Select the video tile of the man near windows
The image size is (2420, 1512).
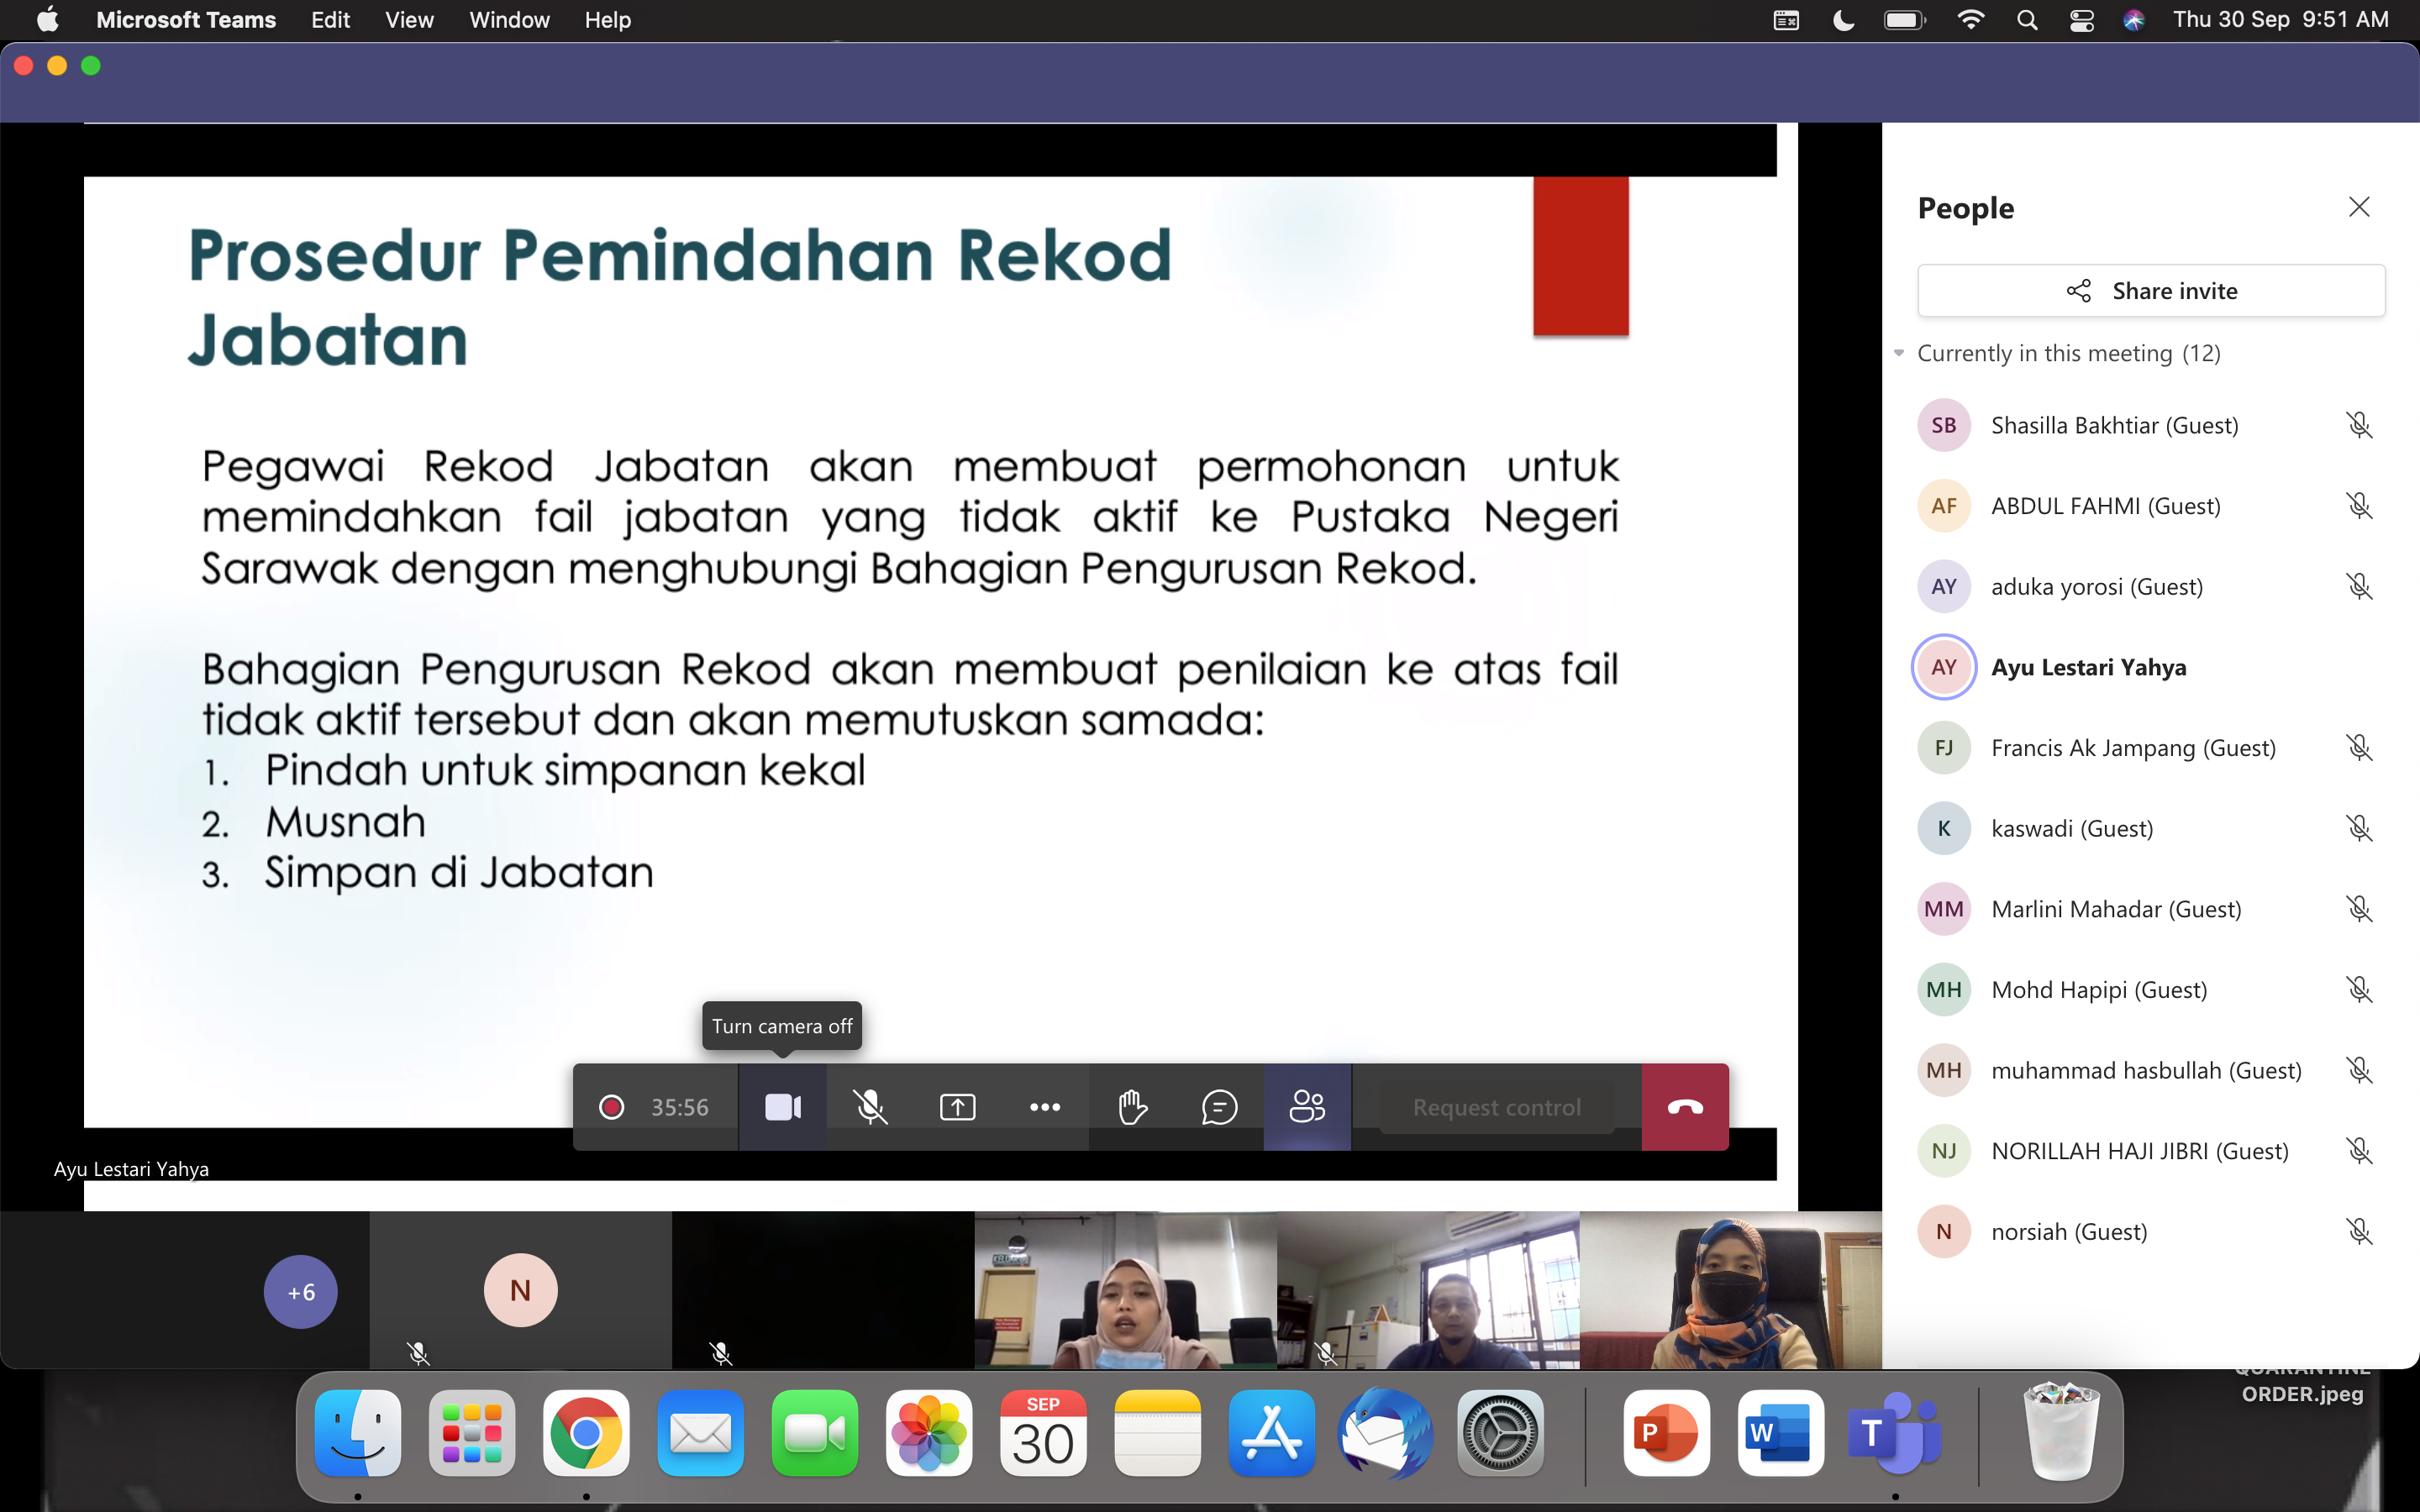coord(1428,1290)
